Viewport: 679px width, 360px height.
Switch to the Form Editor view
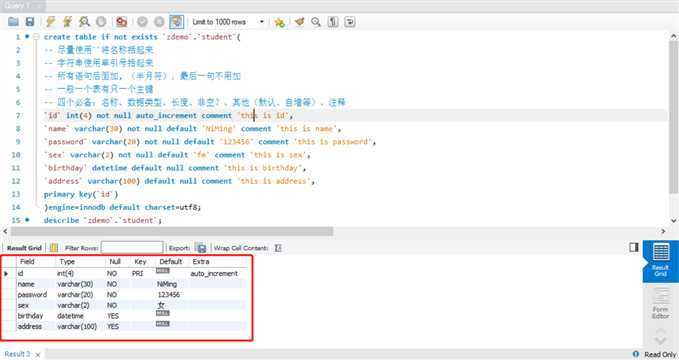tap(661, 304)
